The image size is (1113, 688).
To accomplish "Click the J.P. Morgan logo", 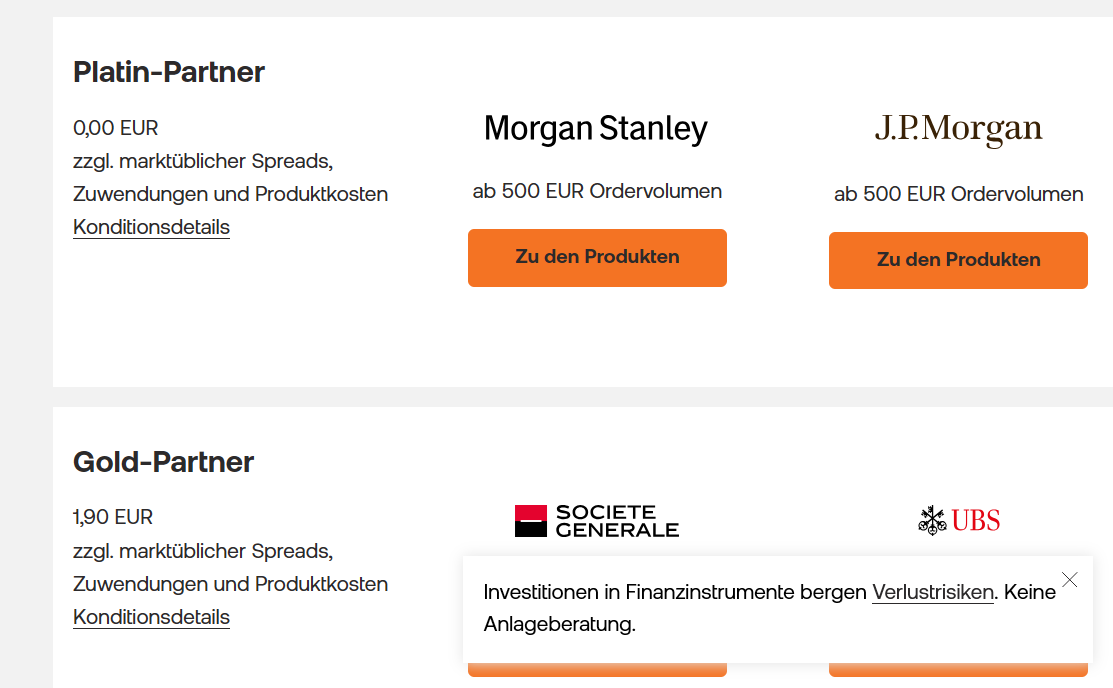I will point(958,130).
